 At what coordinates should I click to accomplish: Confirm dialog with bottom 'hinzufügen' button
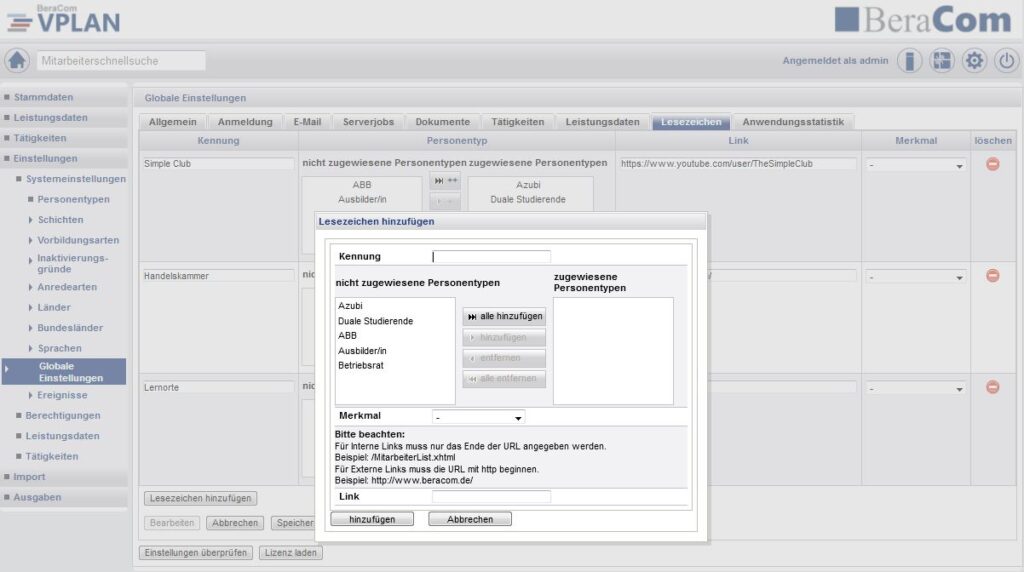372,519
